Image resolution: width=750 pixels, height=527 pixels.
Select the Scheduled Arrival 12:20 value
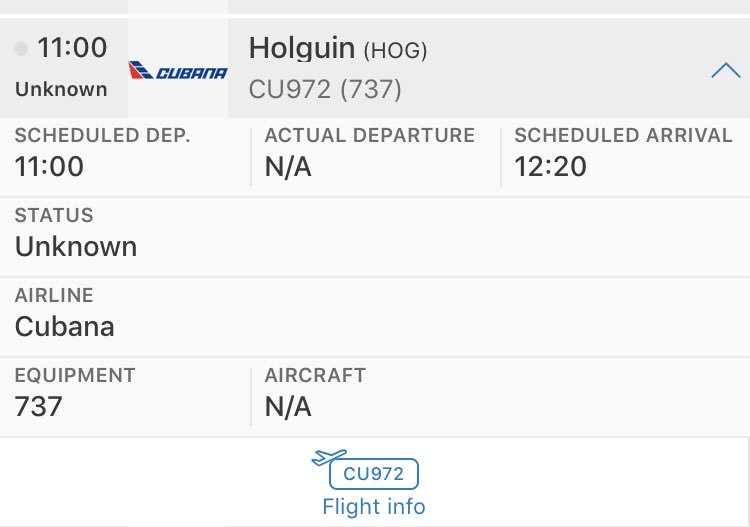point(550,167)
